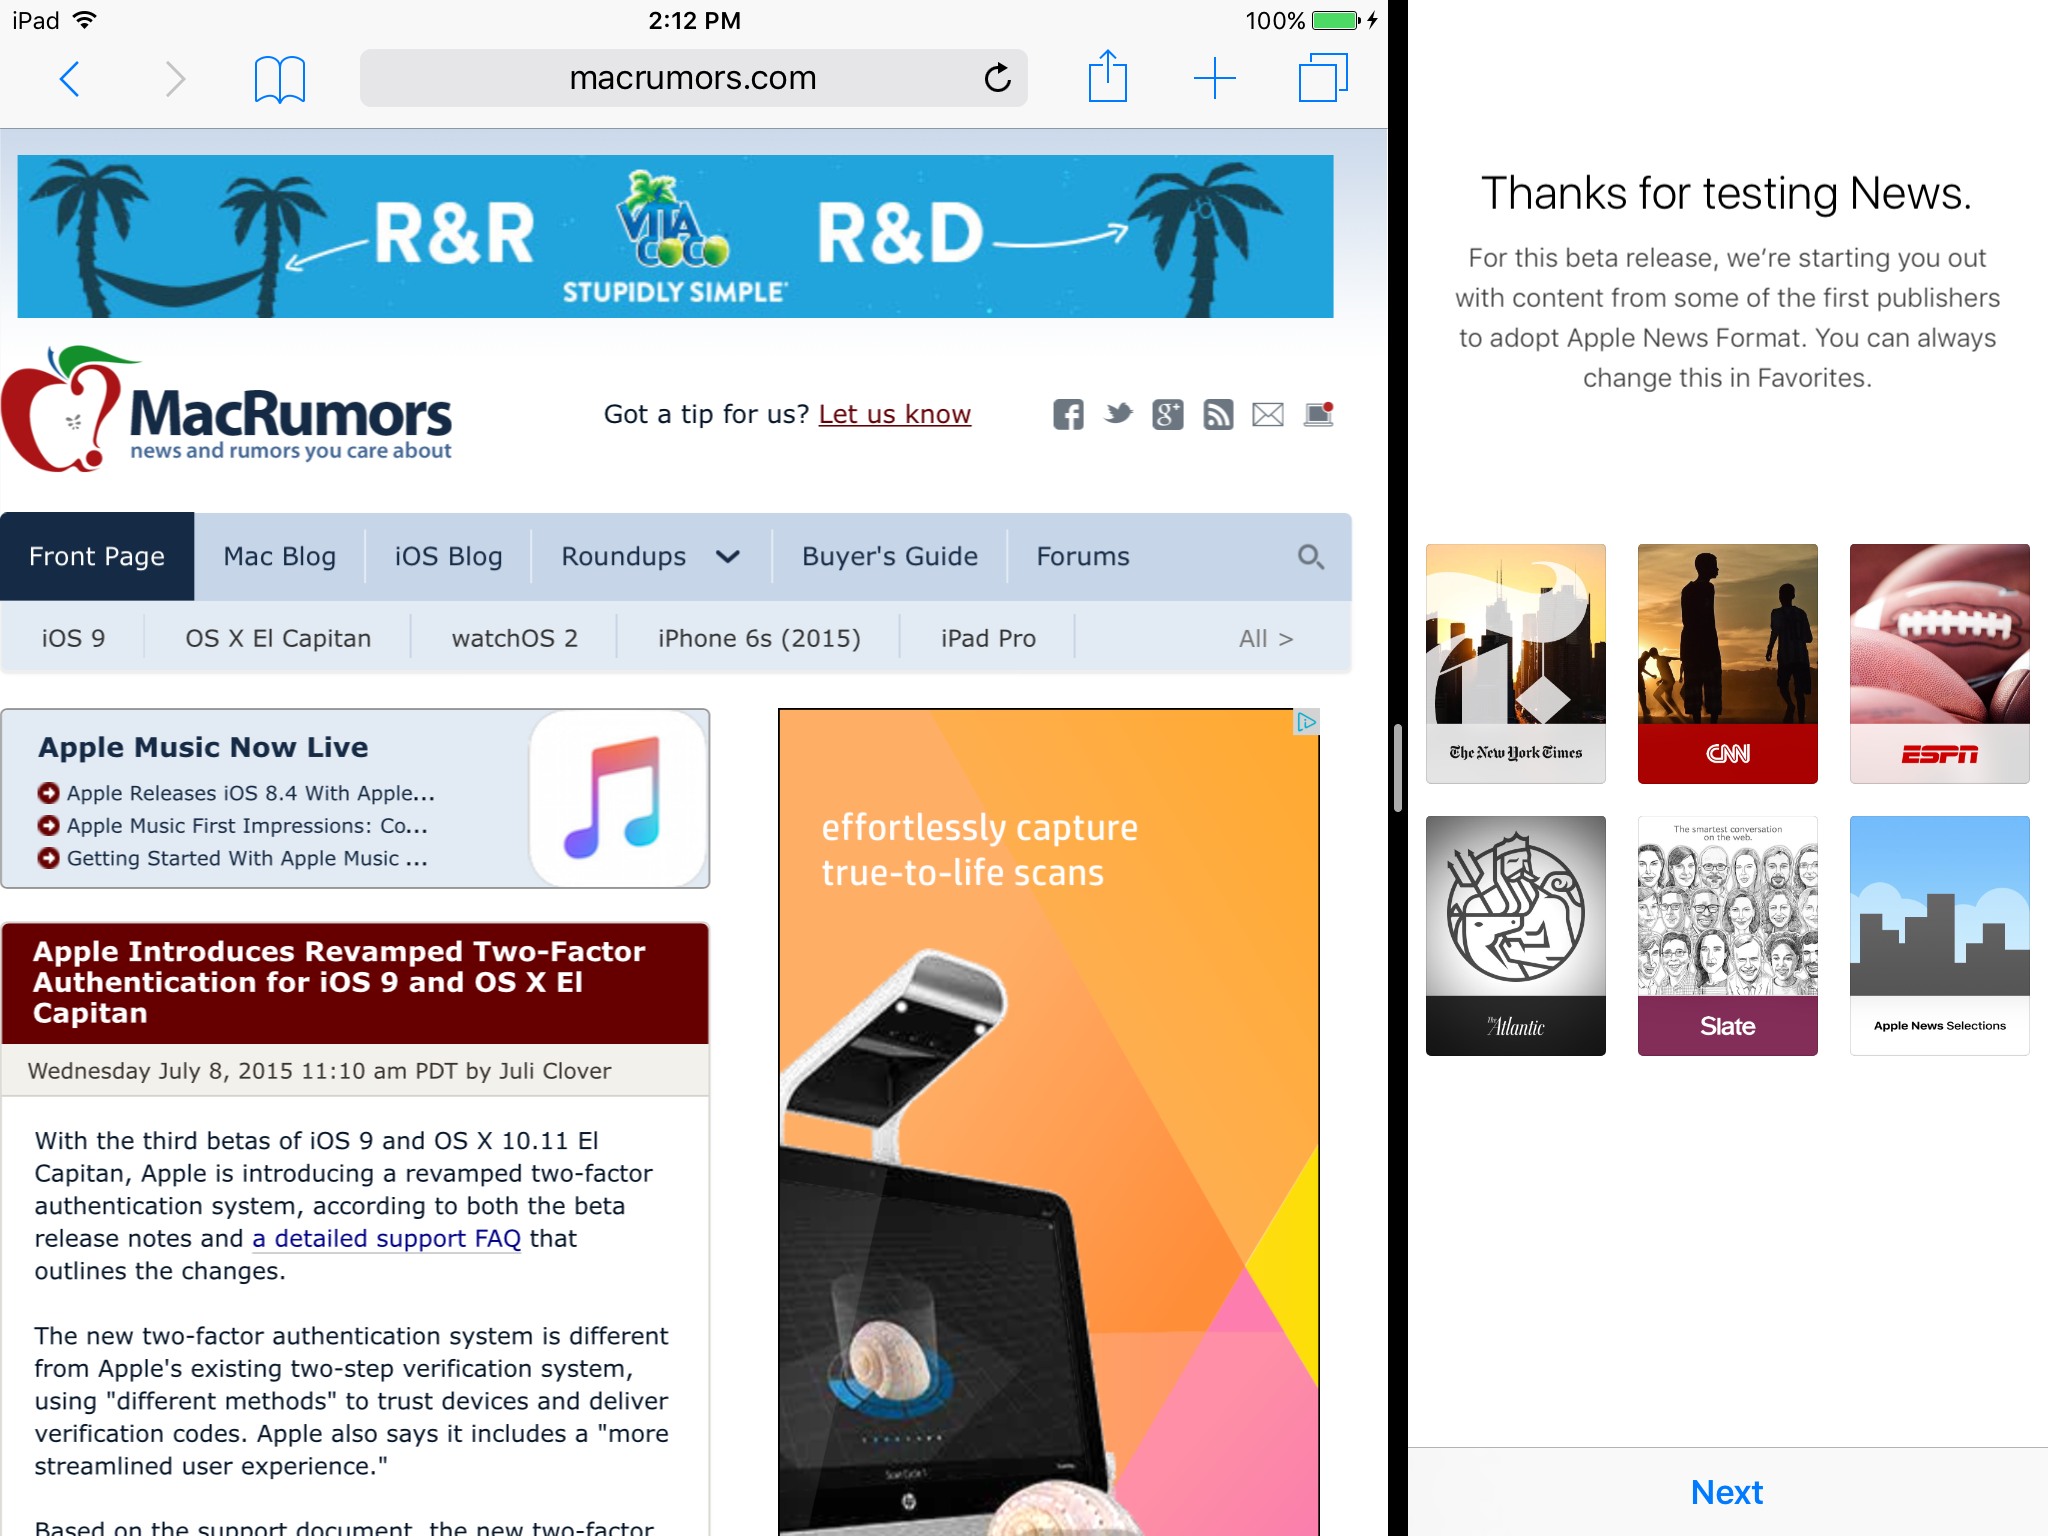2048x1536 pixels.
Task: Open 'Apple Releases iOS 8.4' story
Action: pyautogui.click(x=250, y=793)
